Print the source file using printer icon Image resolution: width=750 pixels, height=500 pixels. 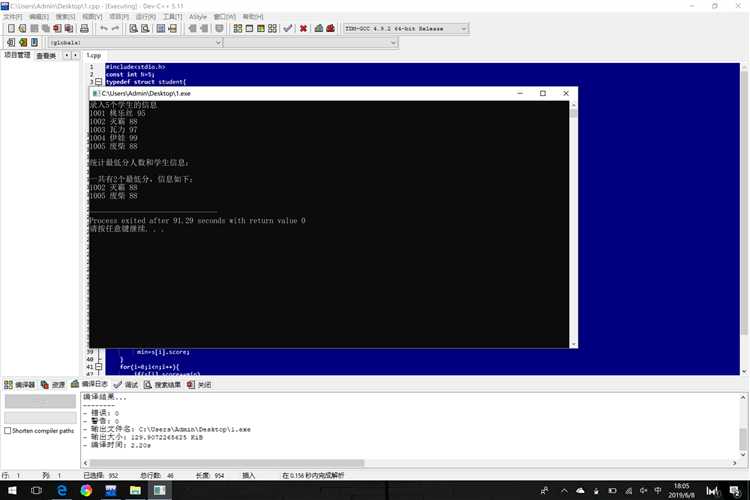click(84, 29)
